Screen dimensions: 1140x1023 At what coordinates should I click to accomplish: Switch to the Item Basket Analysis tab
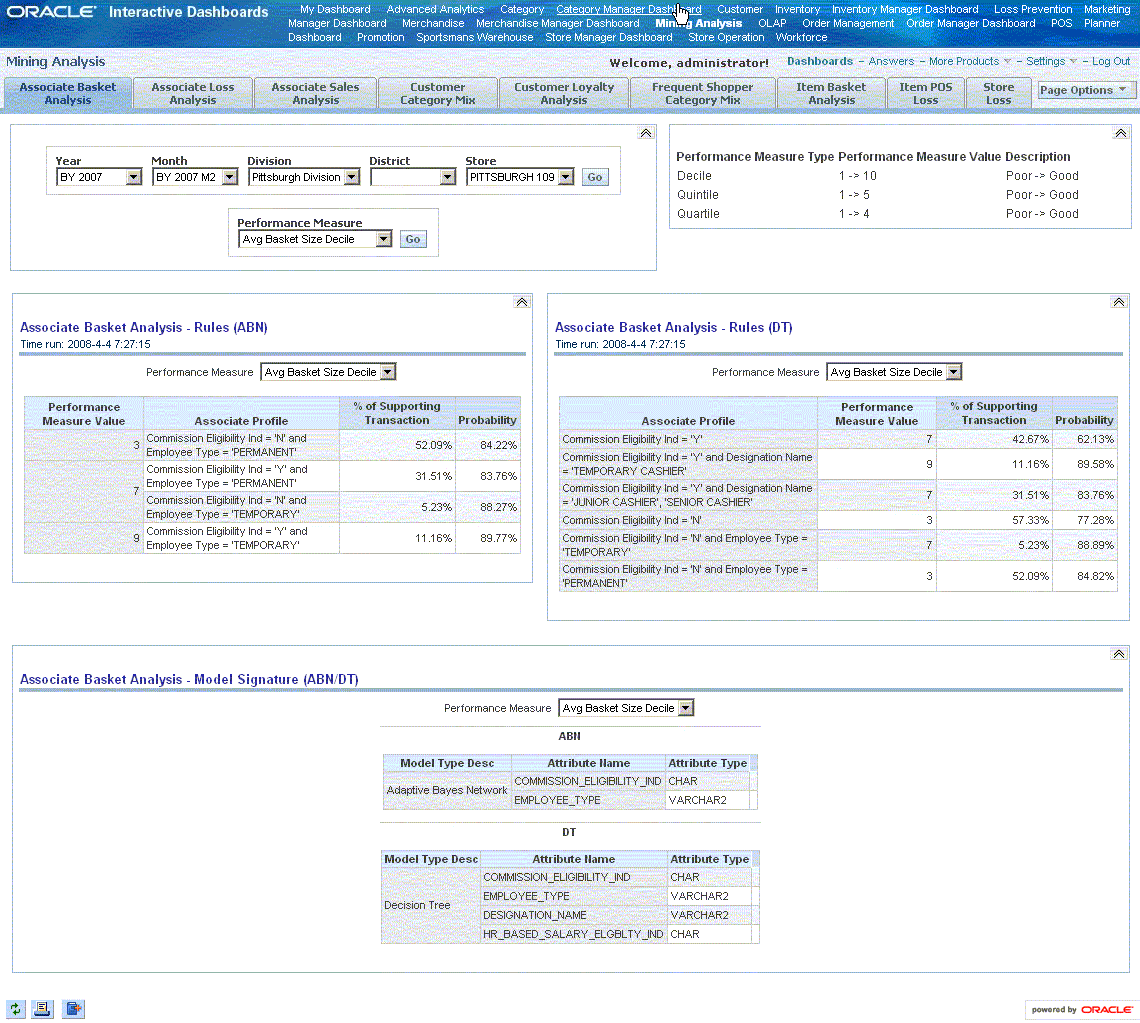[831, 93]
